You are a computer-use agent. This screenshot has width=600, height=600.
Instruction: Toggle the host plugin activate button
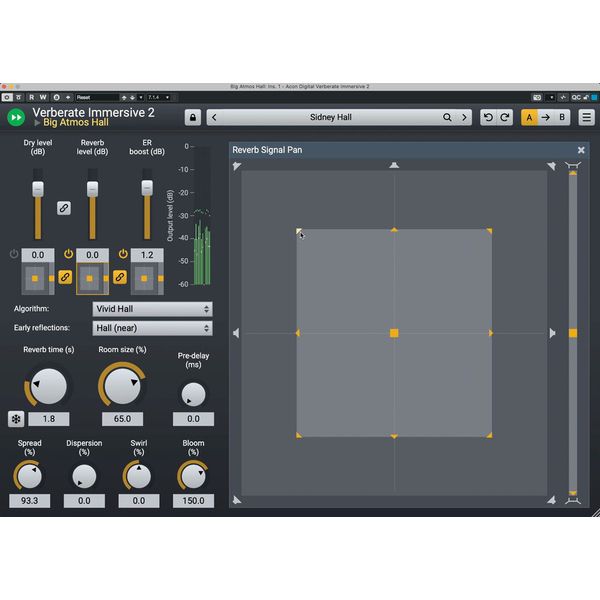pyautogui.click(x=7, y=98)
